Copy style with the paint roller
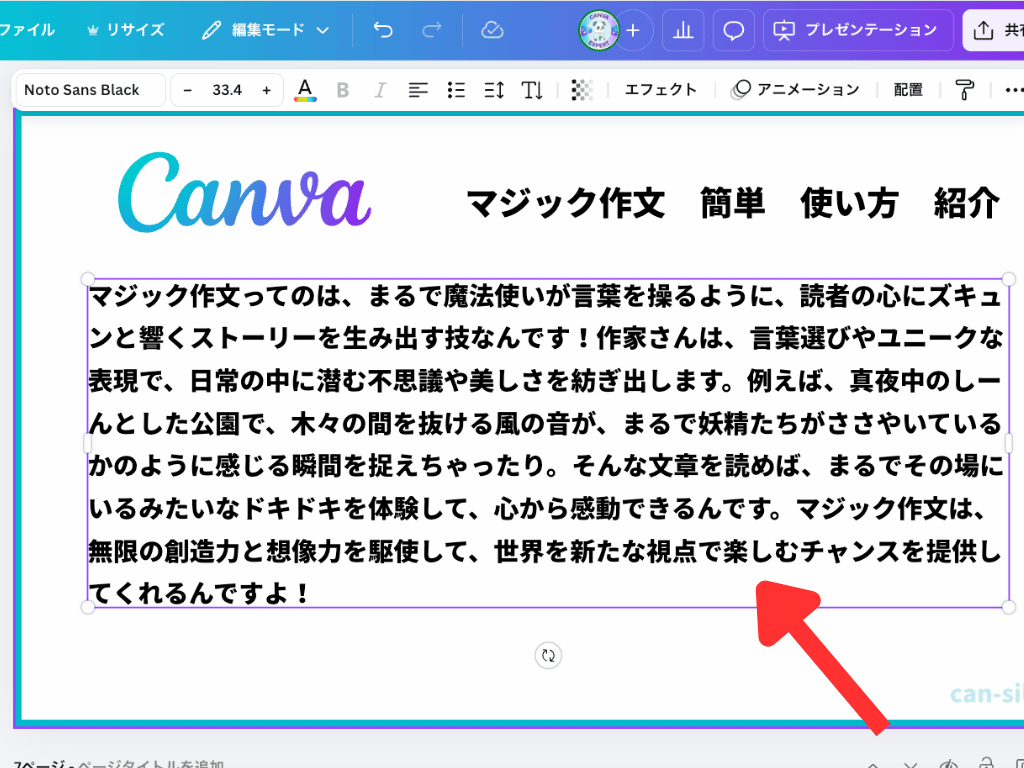Image resolution: width=1024 pixels, height=768 pixels. 965,90
